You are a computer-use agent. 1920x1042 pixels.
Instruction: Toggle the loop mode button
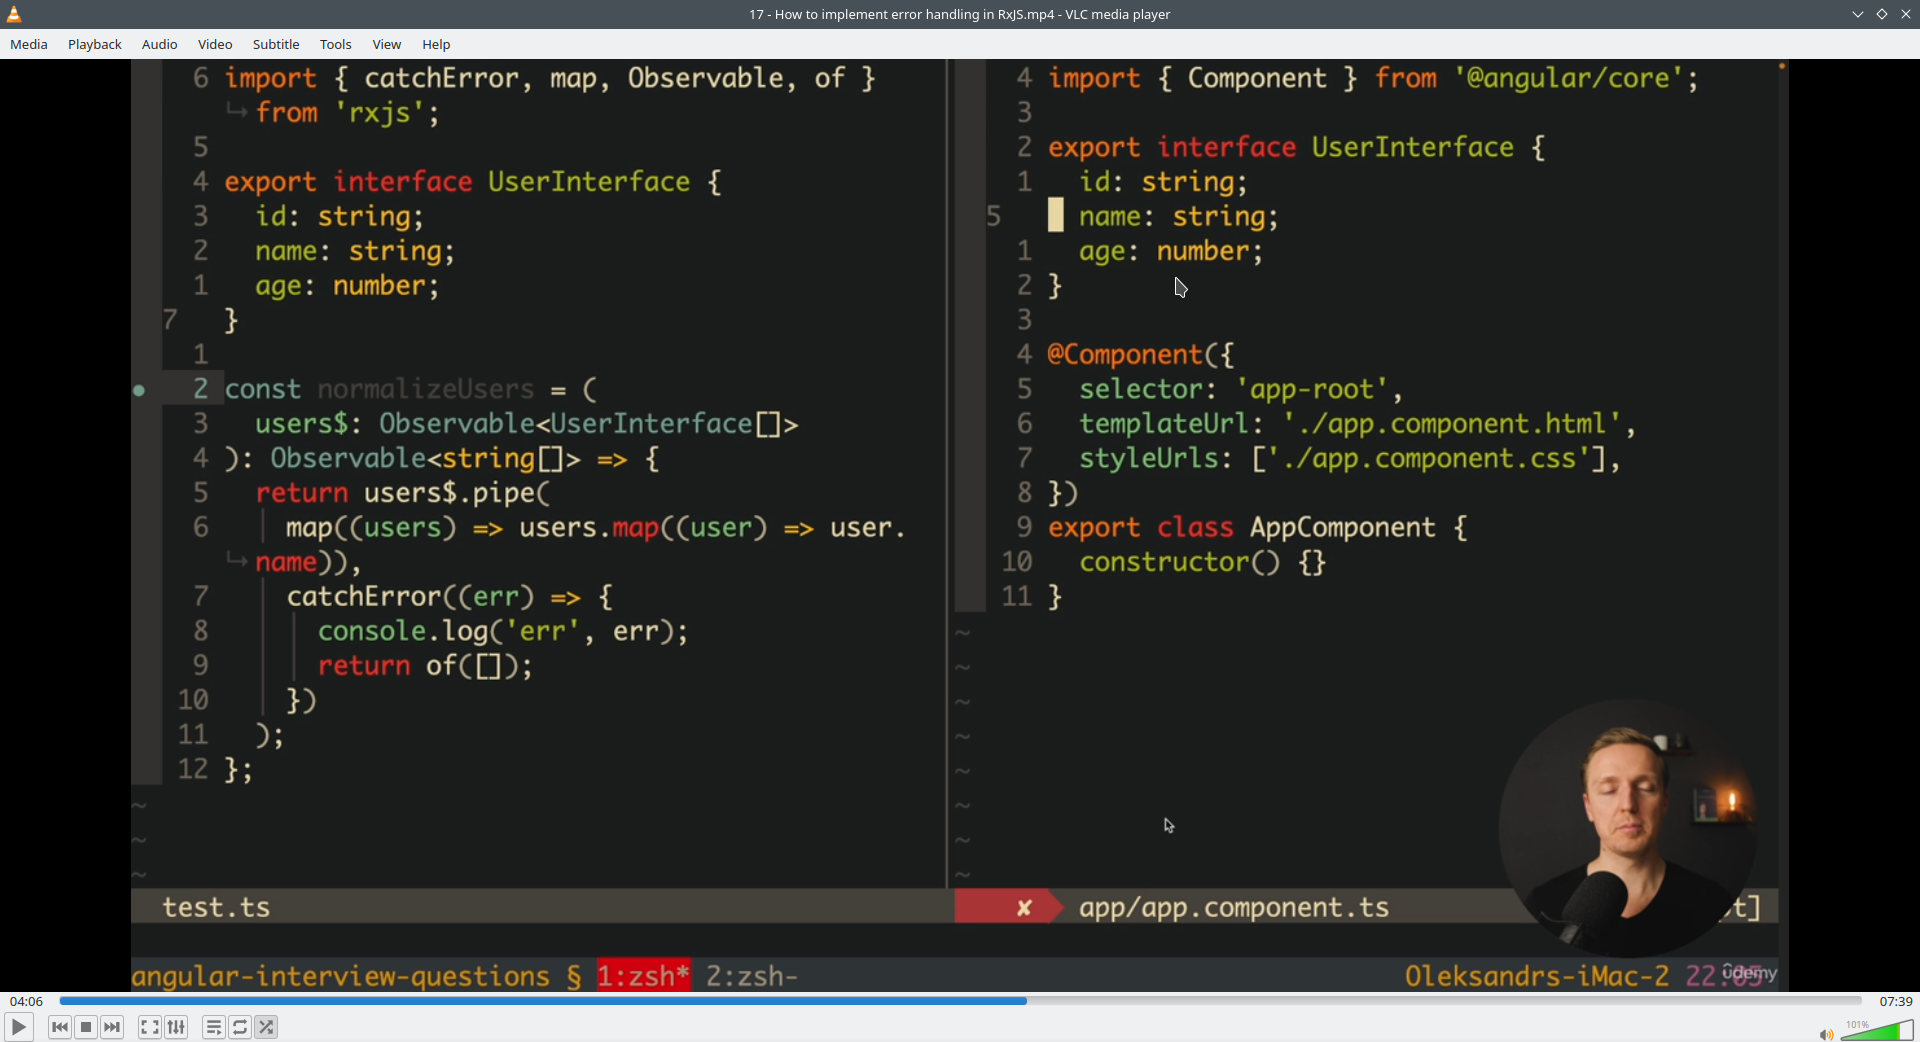tap(240, 1027)
